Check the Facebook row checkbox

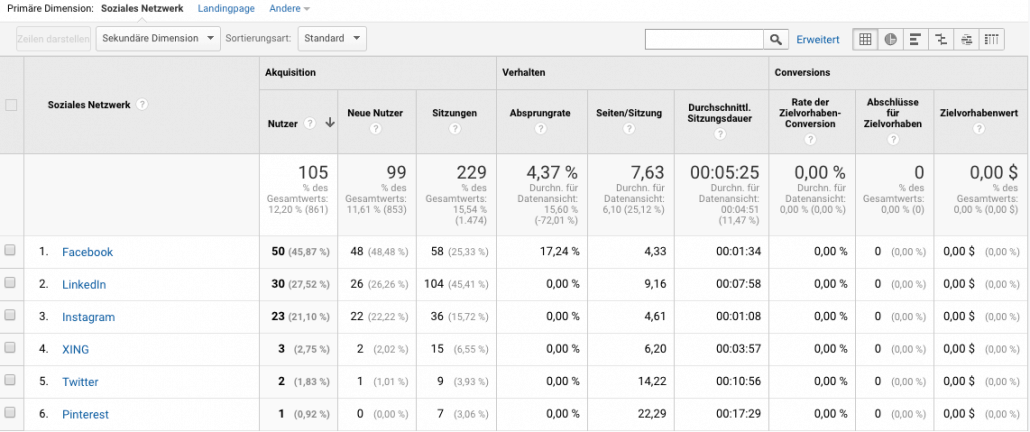point(11,251)
